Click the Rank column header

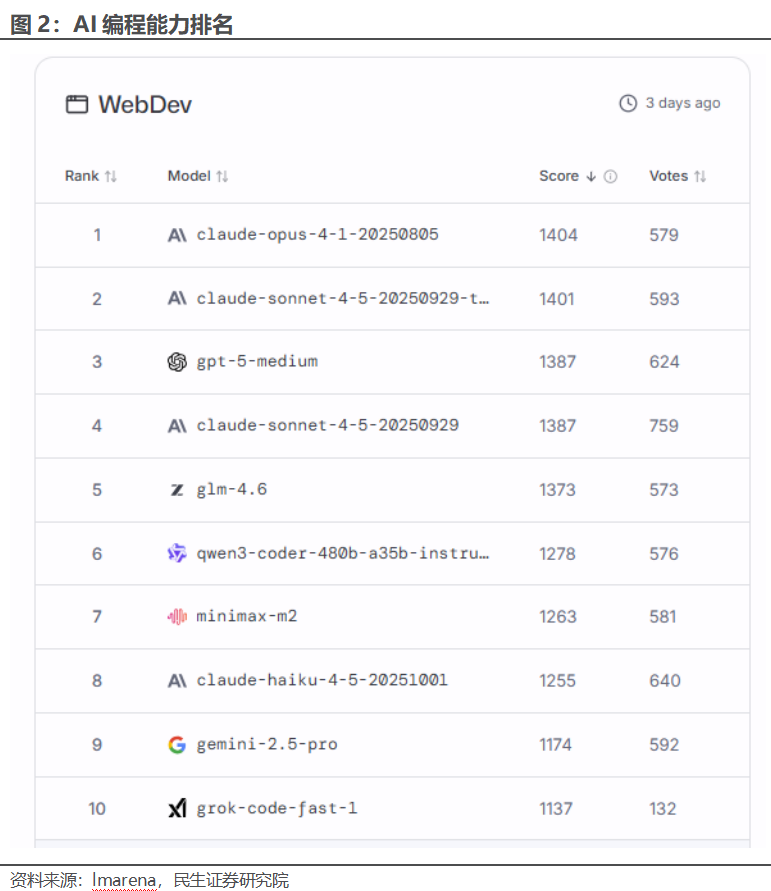(82, 176)
